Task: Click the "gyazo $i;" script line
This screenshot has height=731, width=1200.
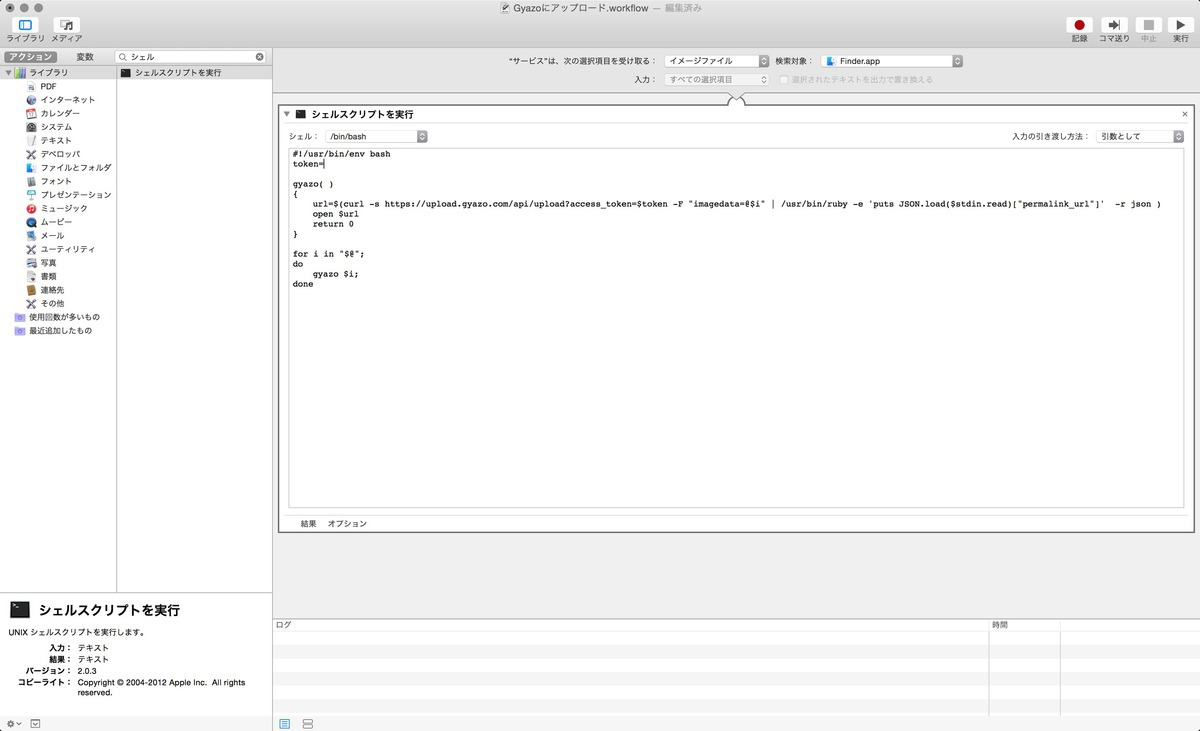Action: point(335,274)
